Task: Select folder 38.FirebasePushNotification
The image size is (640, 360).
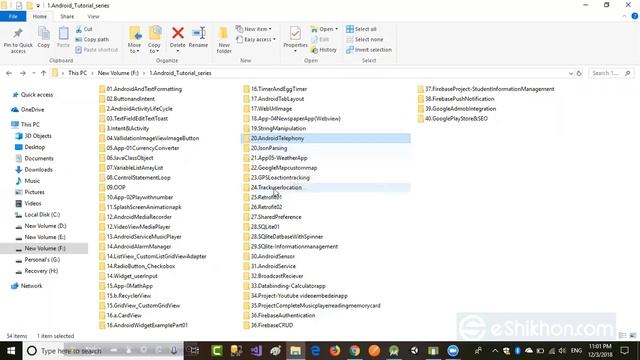Action: 456,99
